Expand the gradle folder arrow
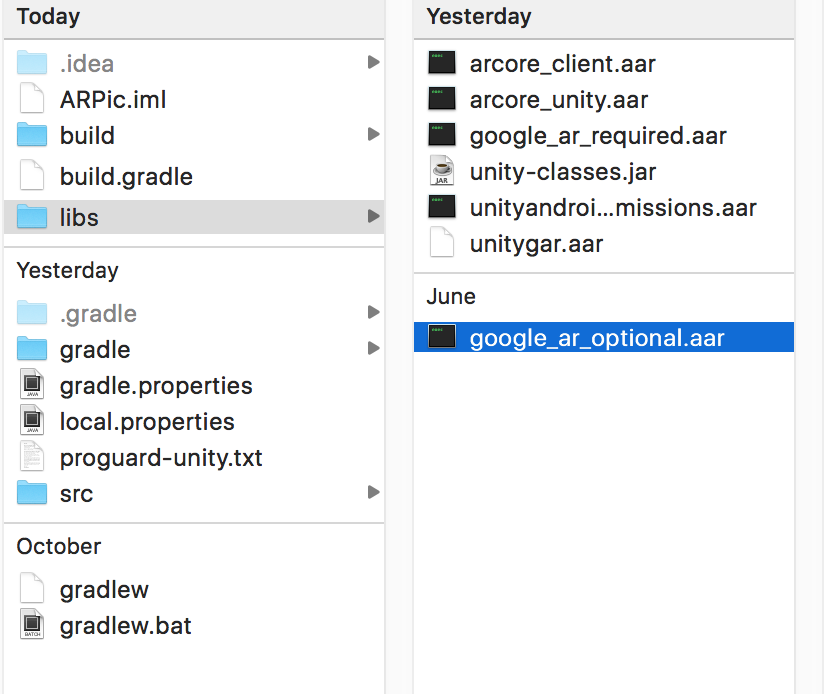The image size is (828, 694). (373, 349)
